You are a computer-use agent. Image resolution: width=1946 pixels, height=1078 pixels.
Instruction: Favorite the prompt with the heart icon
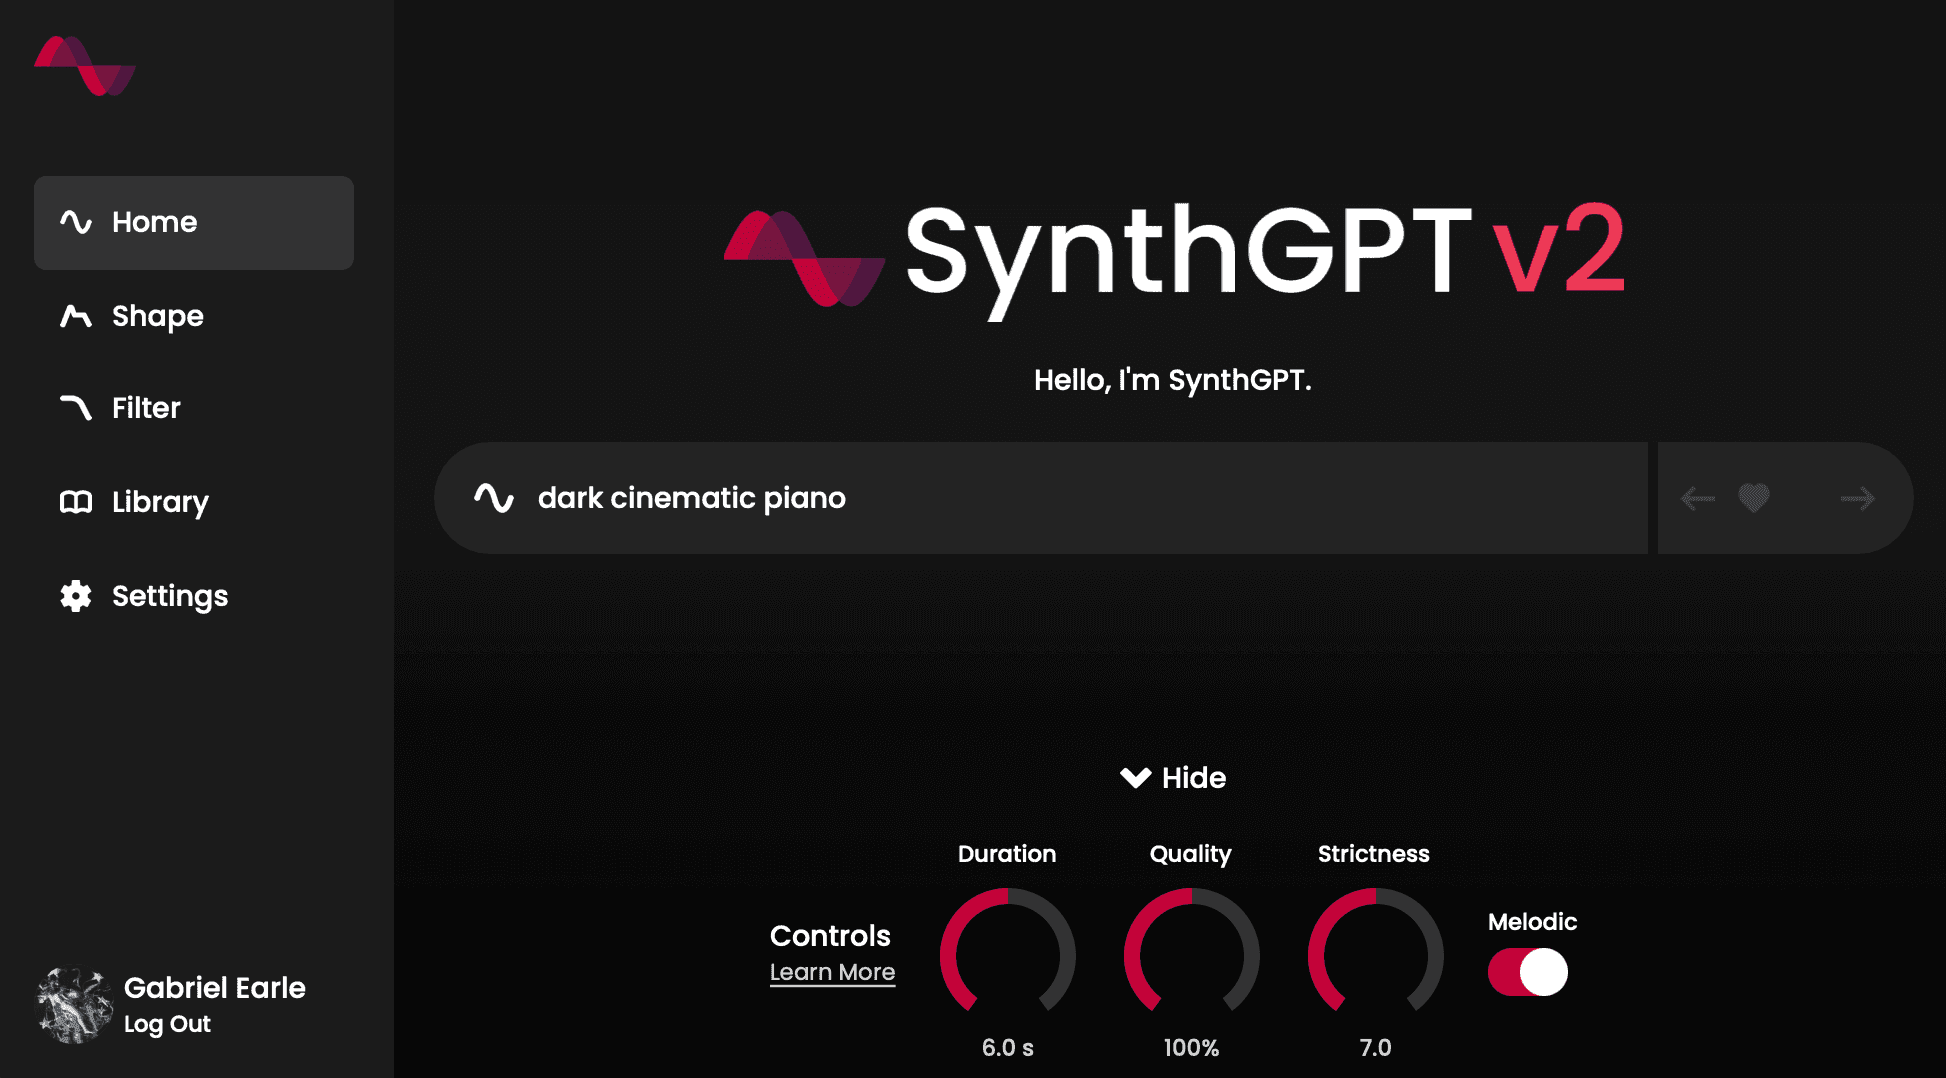tap(1753, 497)
